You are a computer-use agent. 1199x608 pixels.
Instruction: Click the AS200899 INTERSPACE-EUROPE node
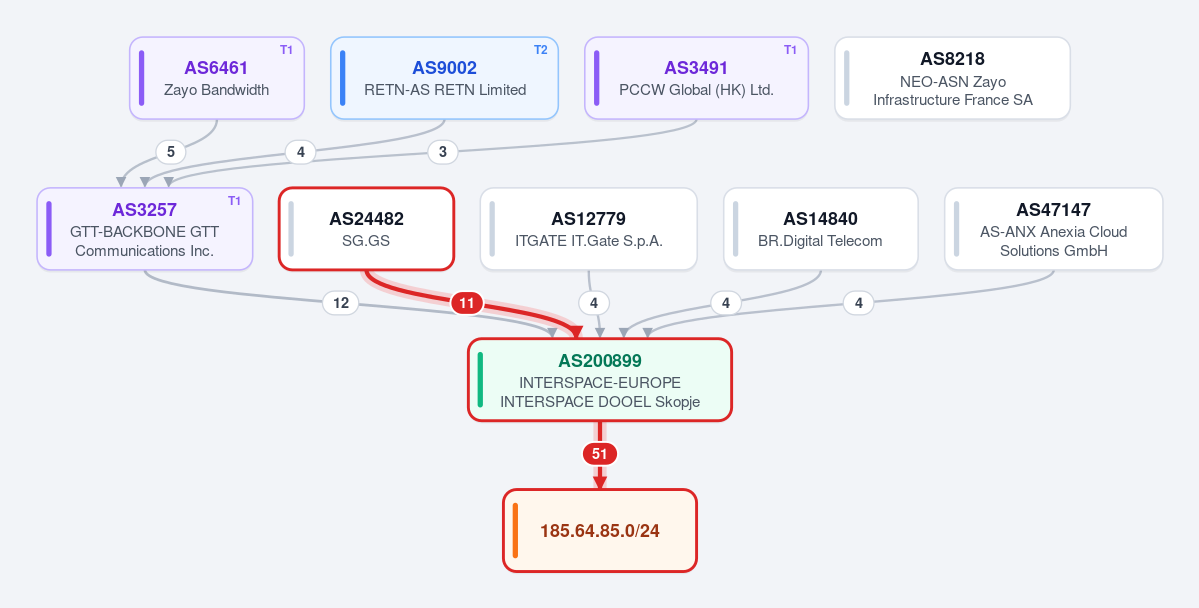[x=600, y=379]
